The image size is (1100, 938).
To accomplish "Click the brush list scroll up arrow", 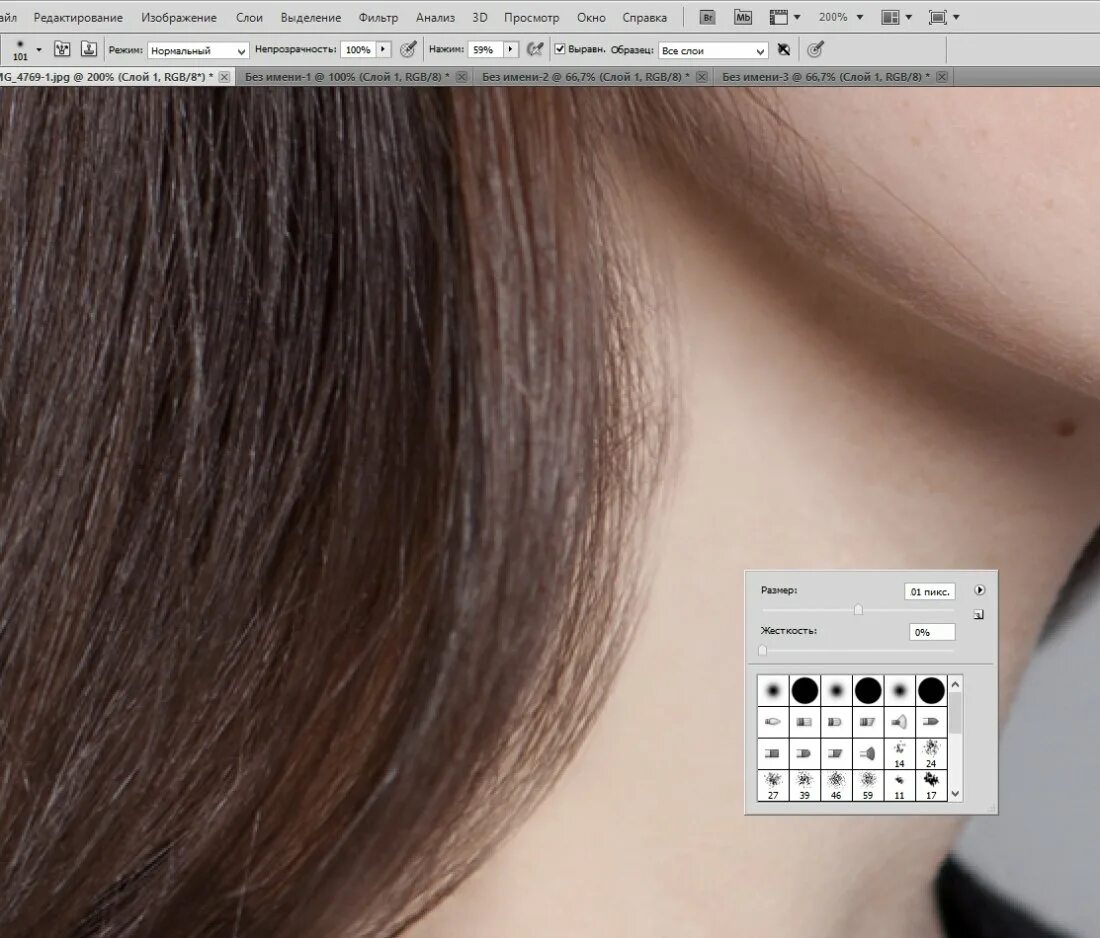I will (955, 683).
